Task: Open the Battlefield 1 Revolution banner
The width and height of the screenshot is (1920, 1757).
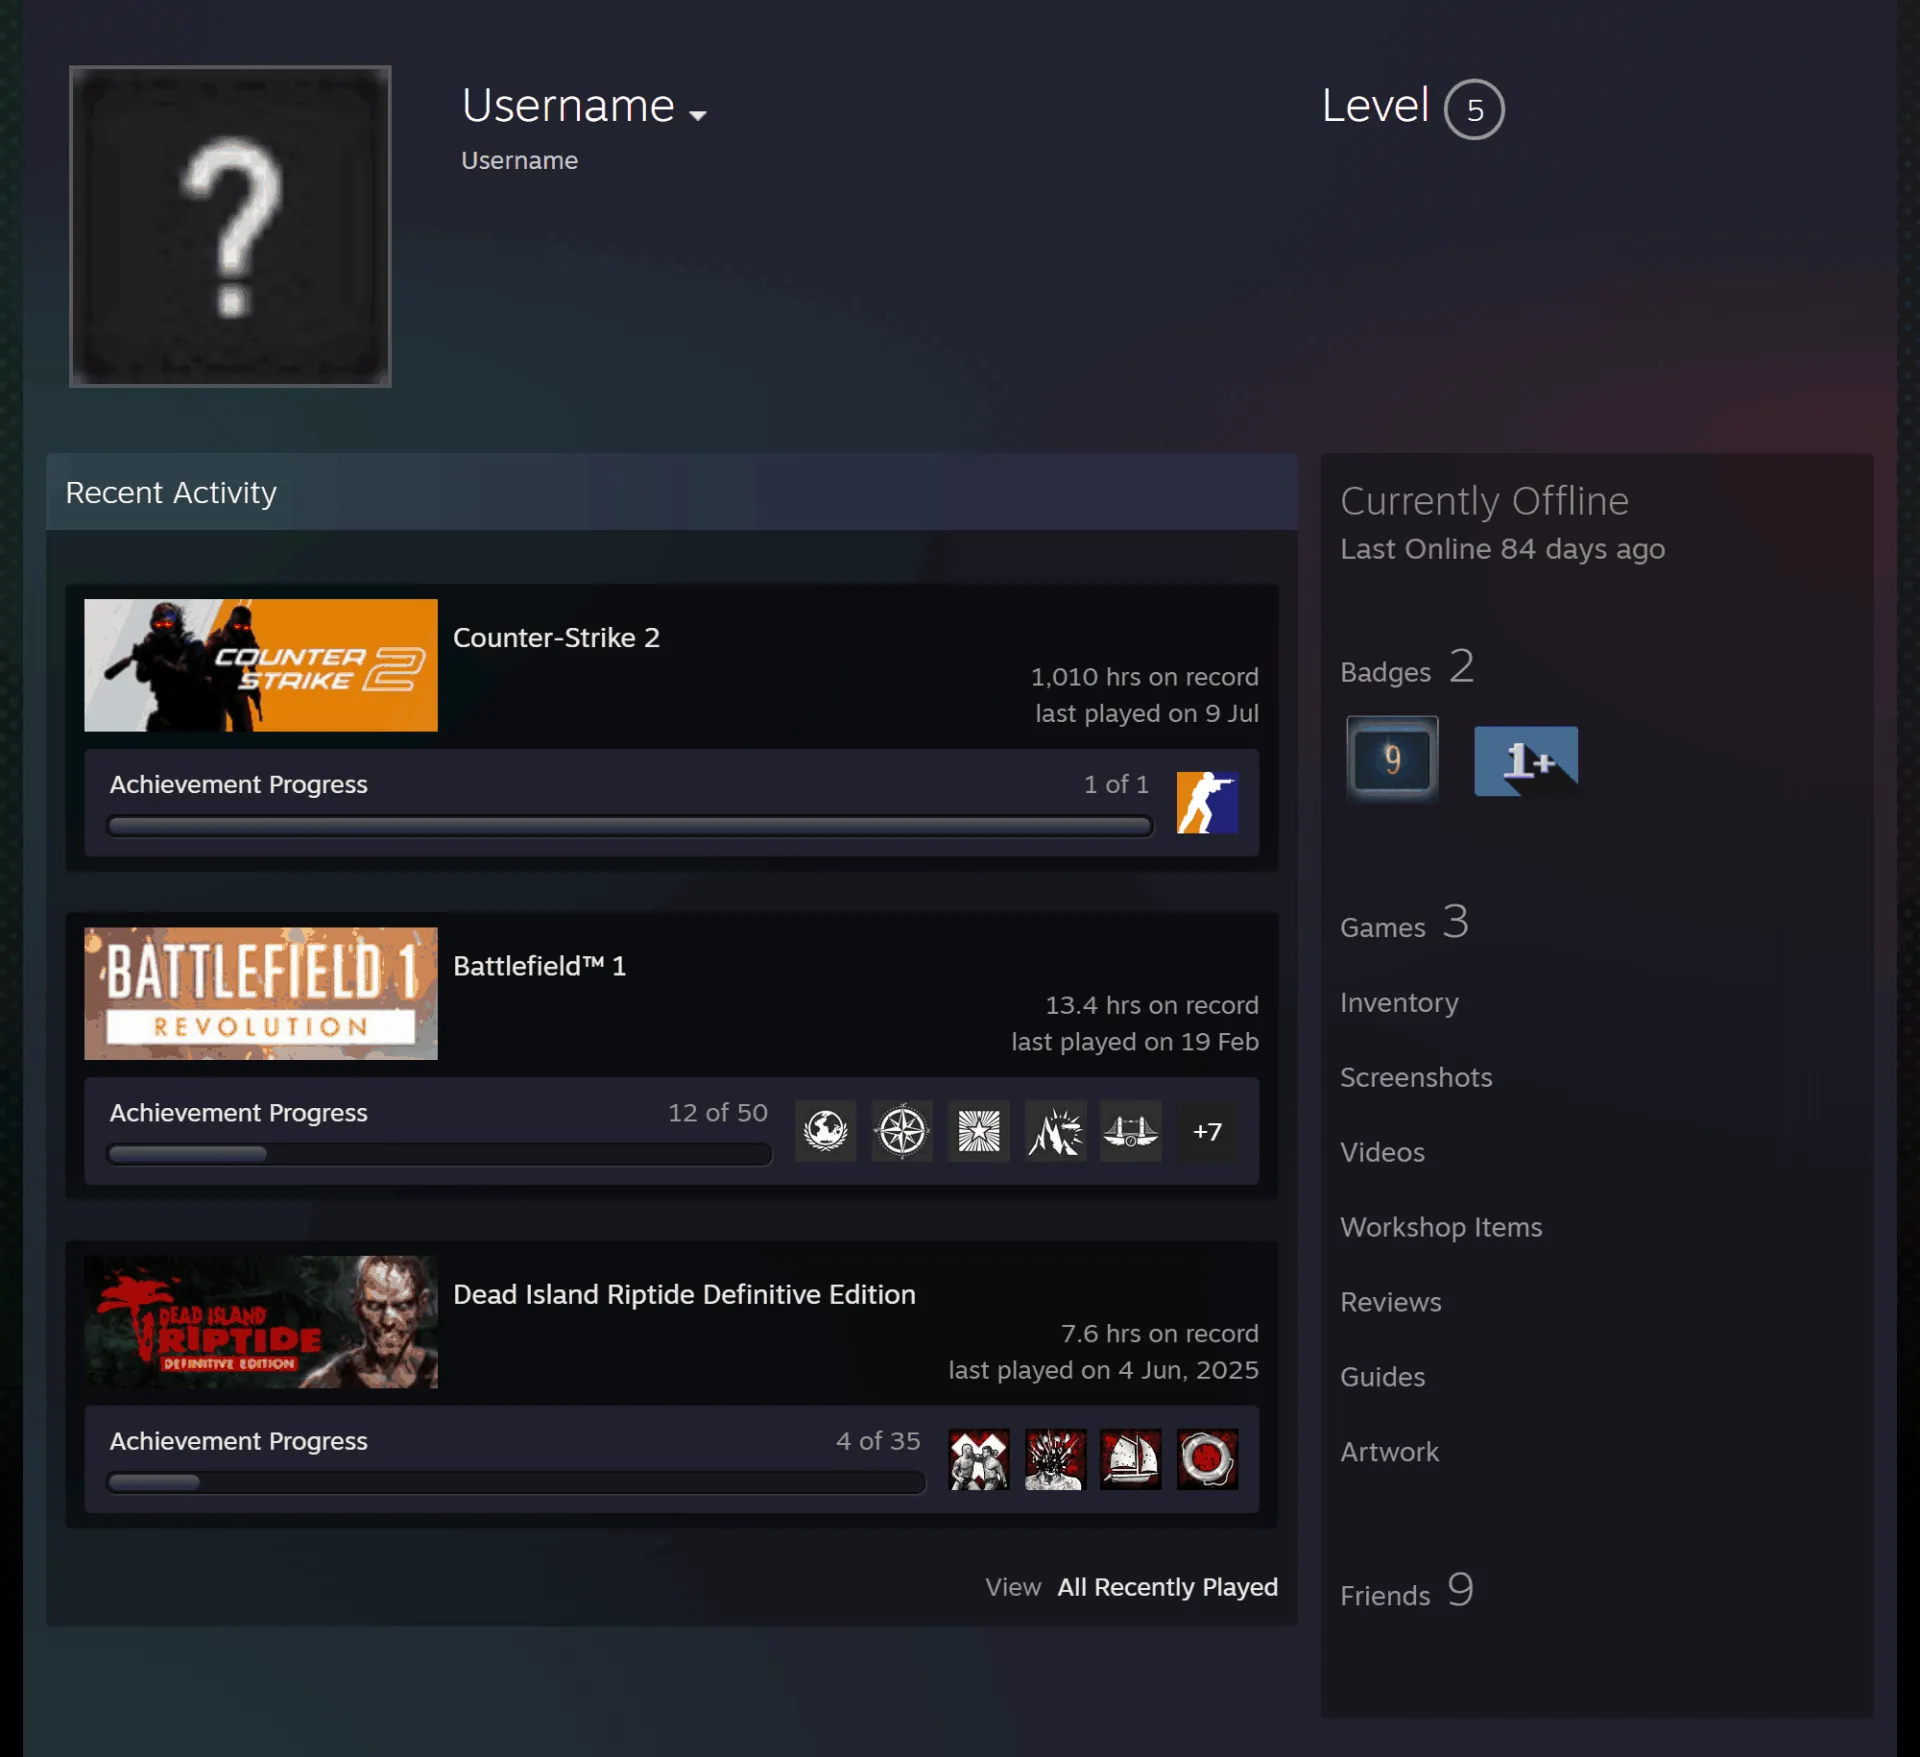Action: point(261,993)
